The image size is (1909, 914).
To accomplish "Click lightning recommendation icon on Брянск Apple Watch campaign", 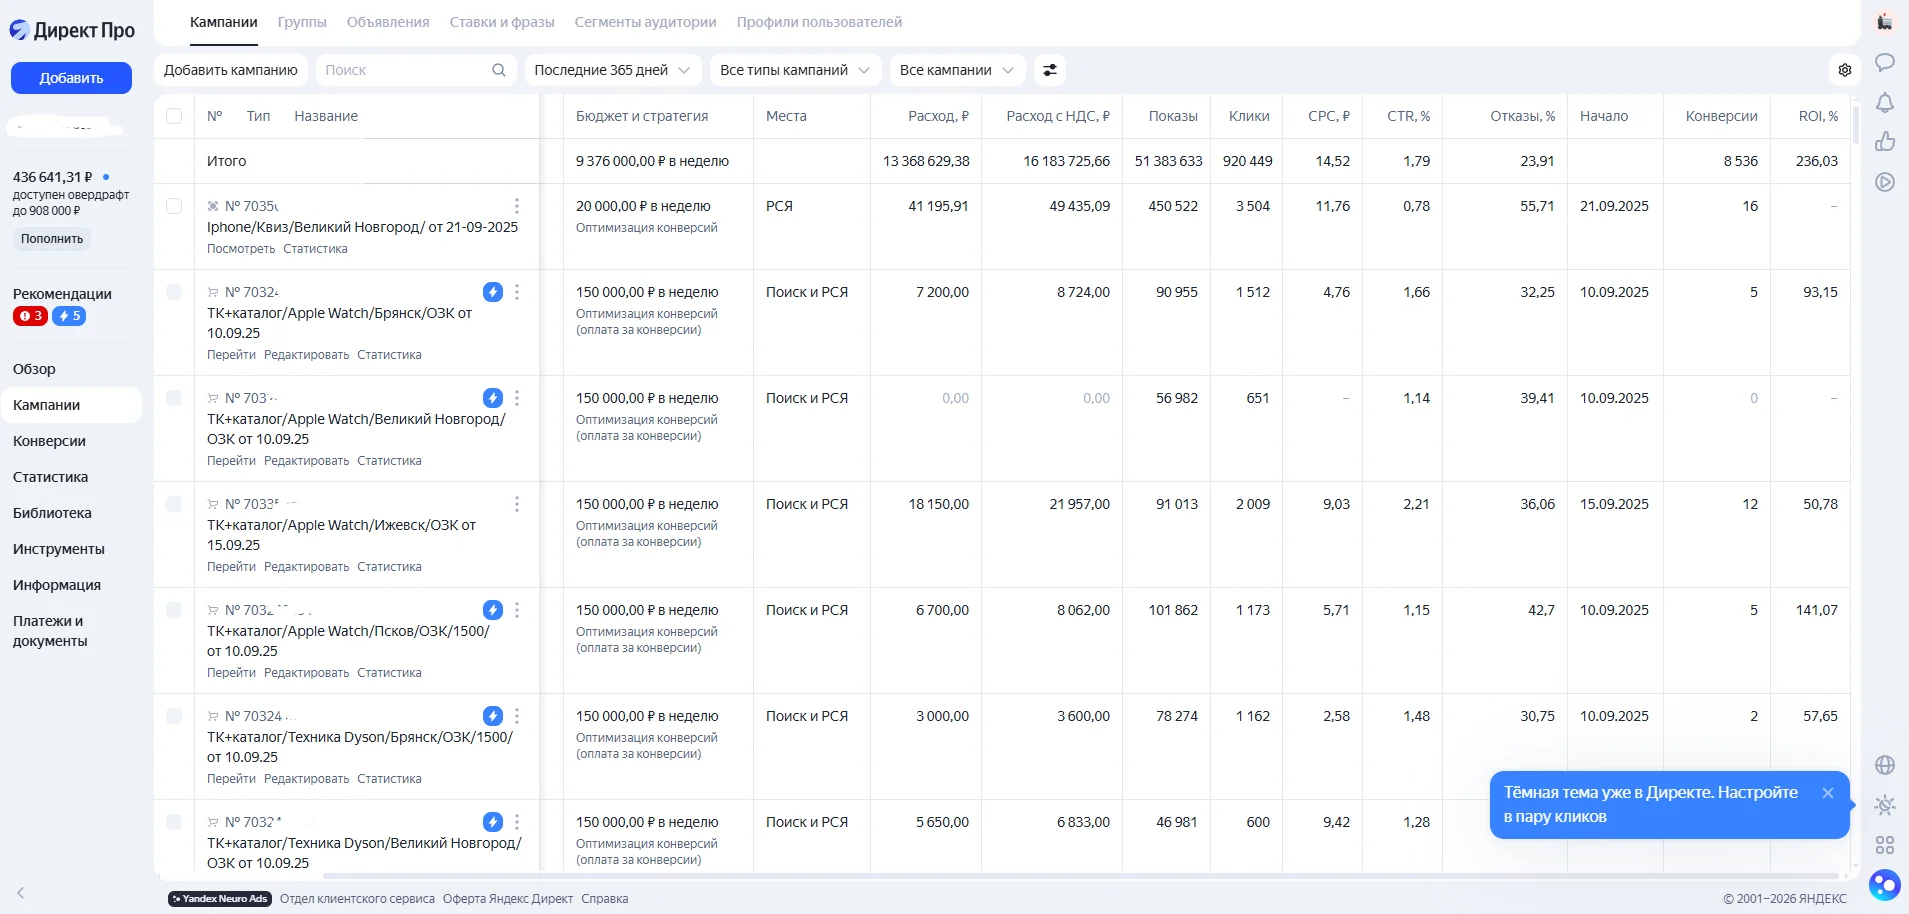I will tap(493, 292).
